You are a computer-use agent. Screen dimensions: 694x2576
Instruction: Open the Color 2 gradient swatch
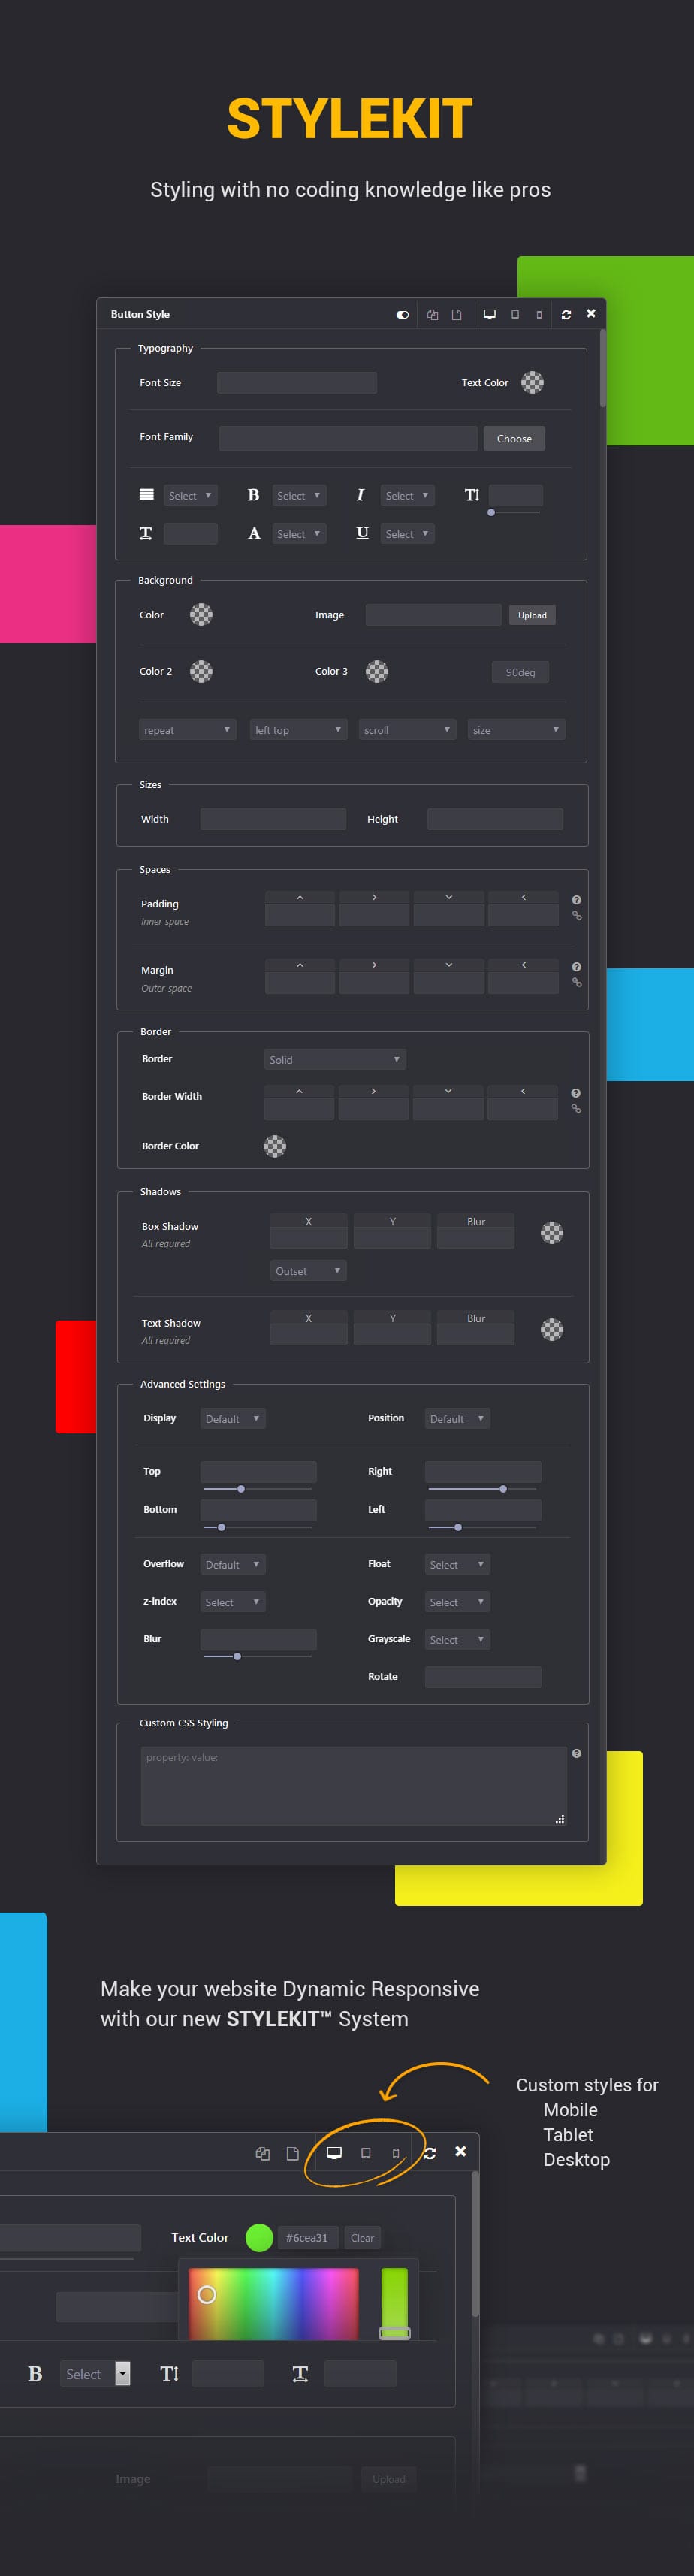201,671
